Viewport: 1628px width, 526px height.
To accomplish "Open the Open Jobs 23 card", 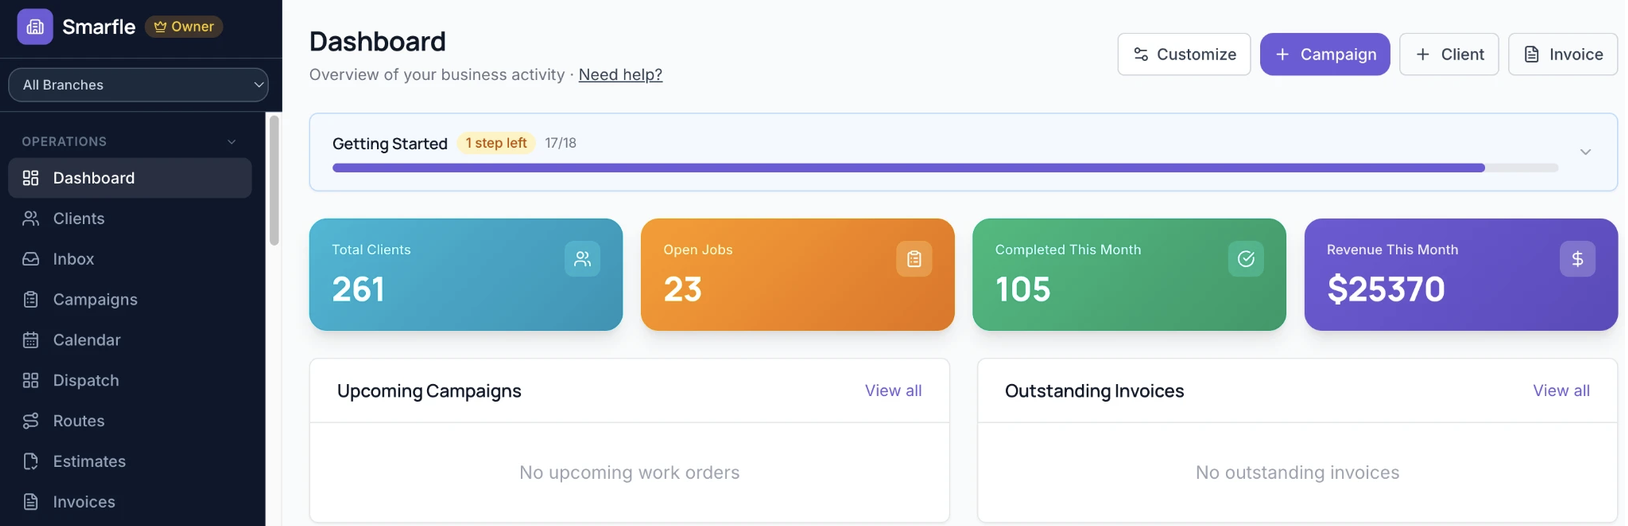I will [x=798, y=275].
